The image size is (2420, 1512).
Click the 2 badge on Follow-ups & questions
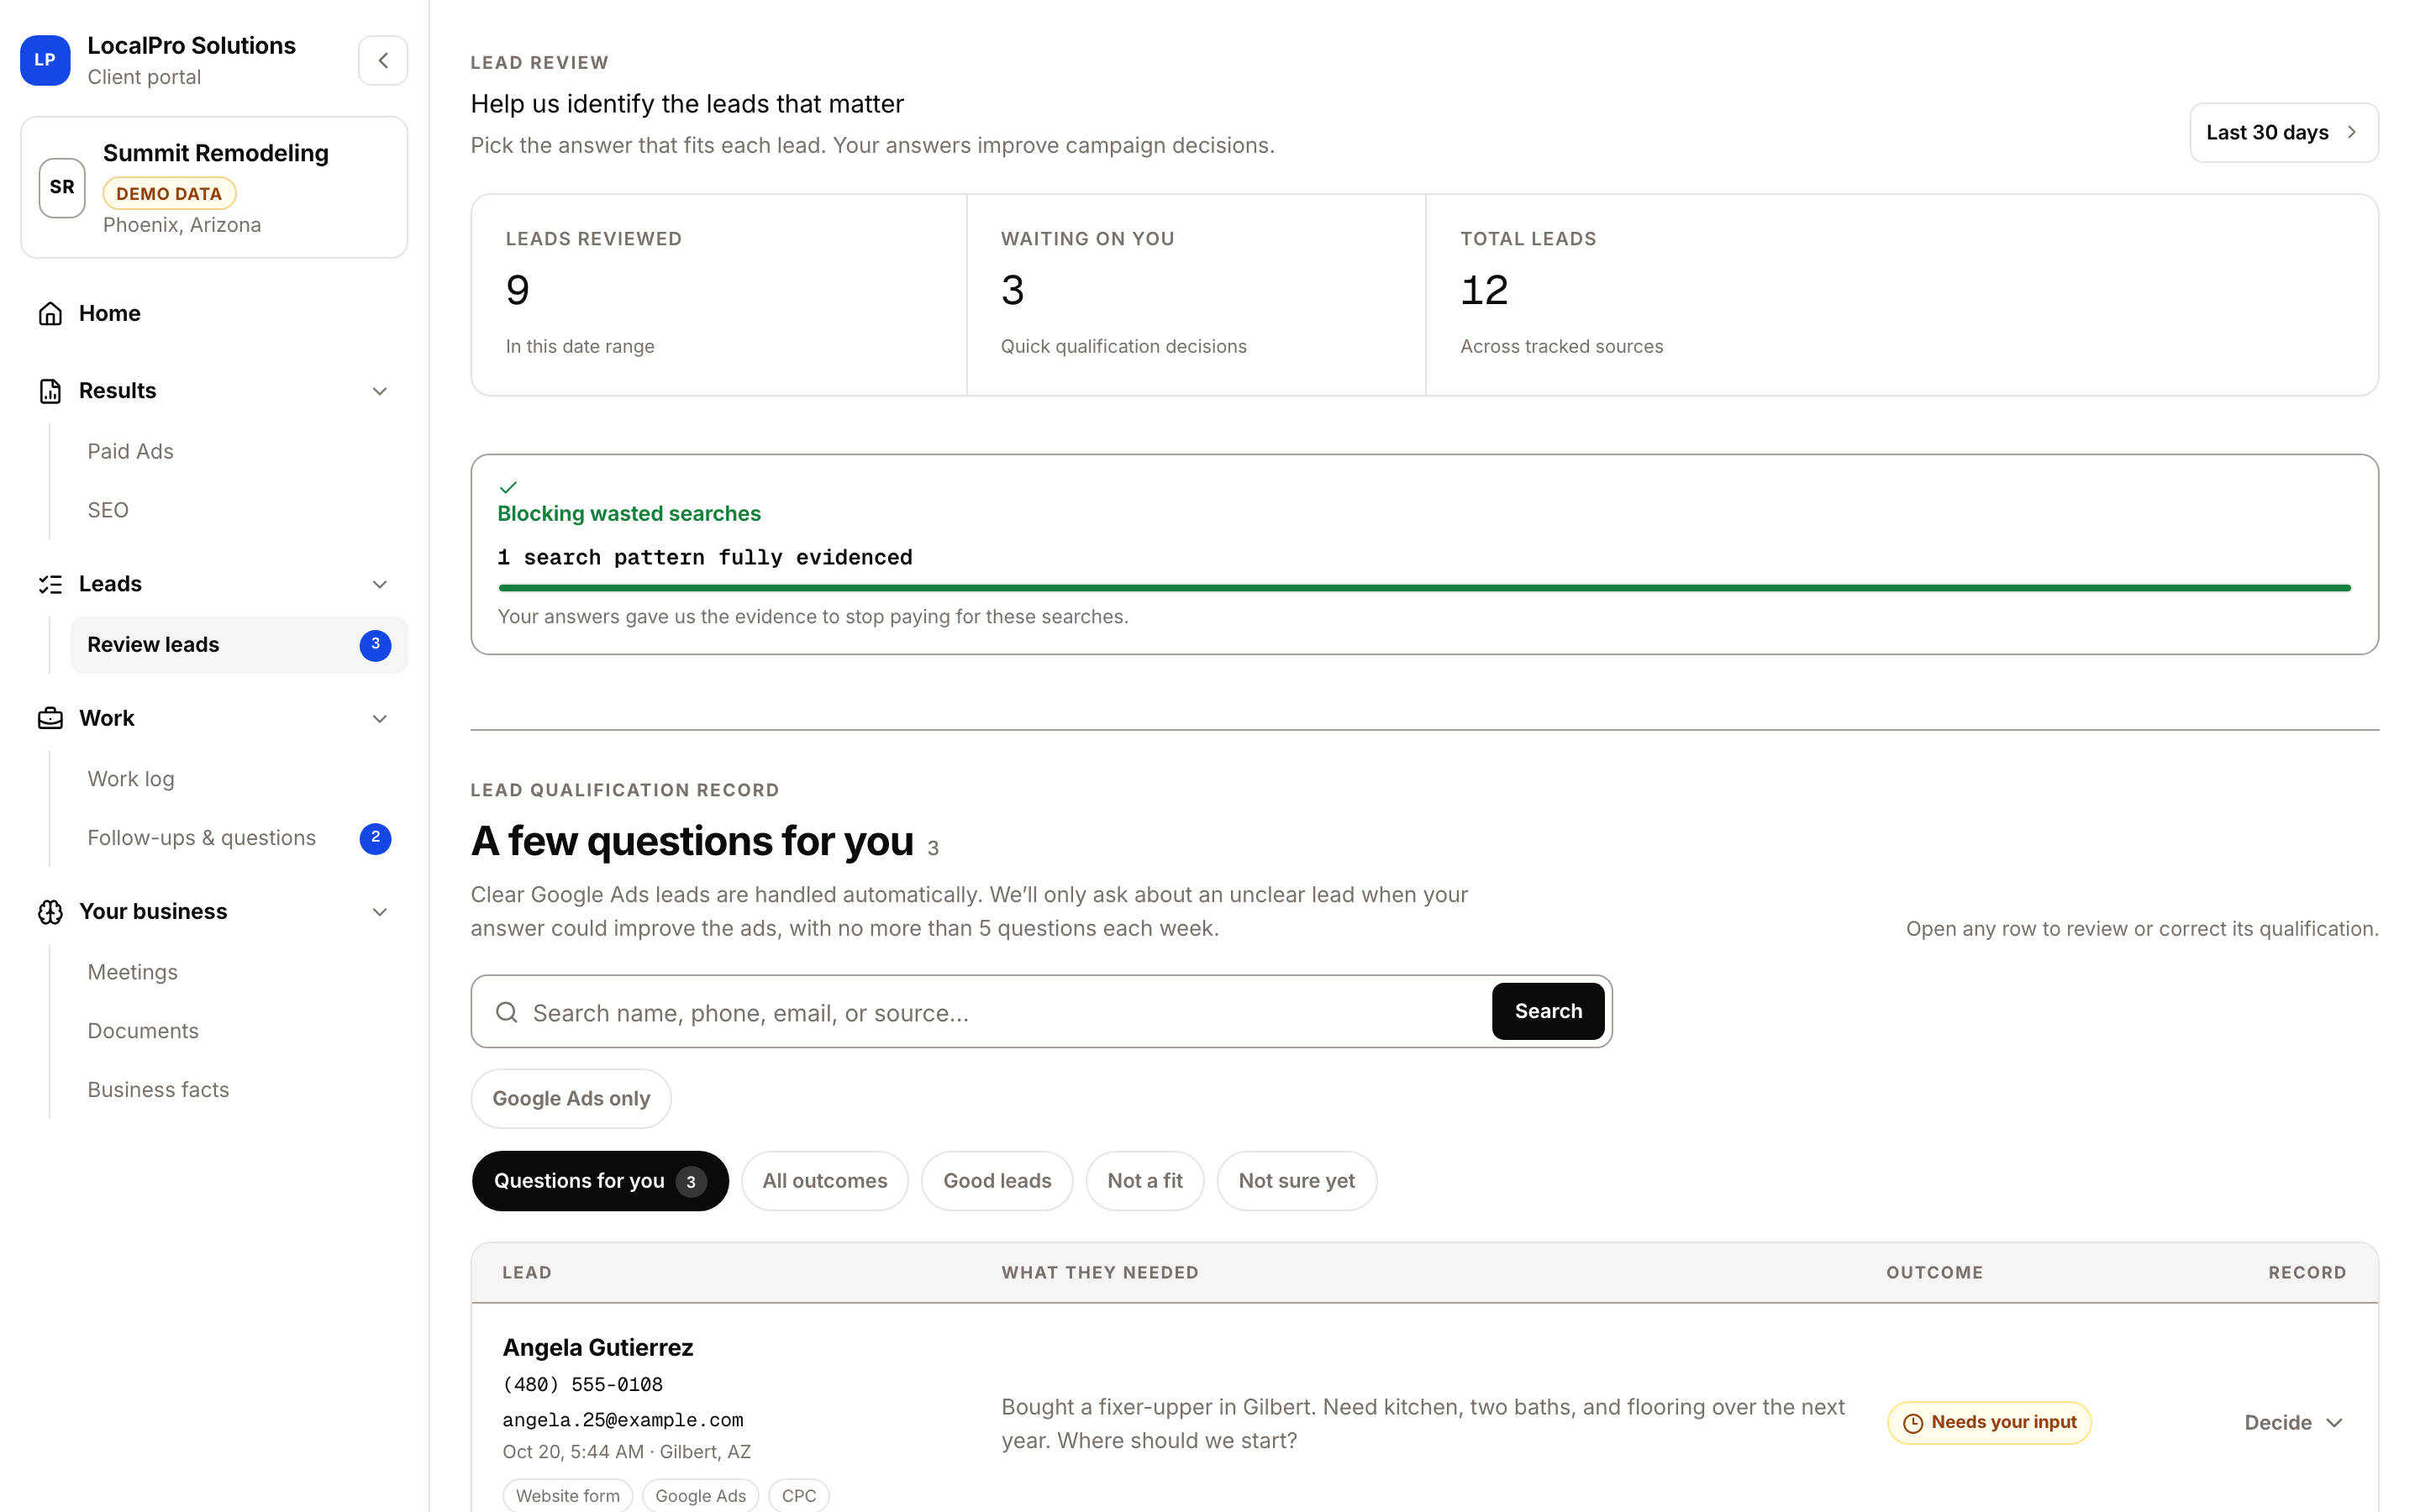pyautogui.click(x=375, y=838)
